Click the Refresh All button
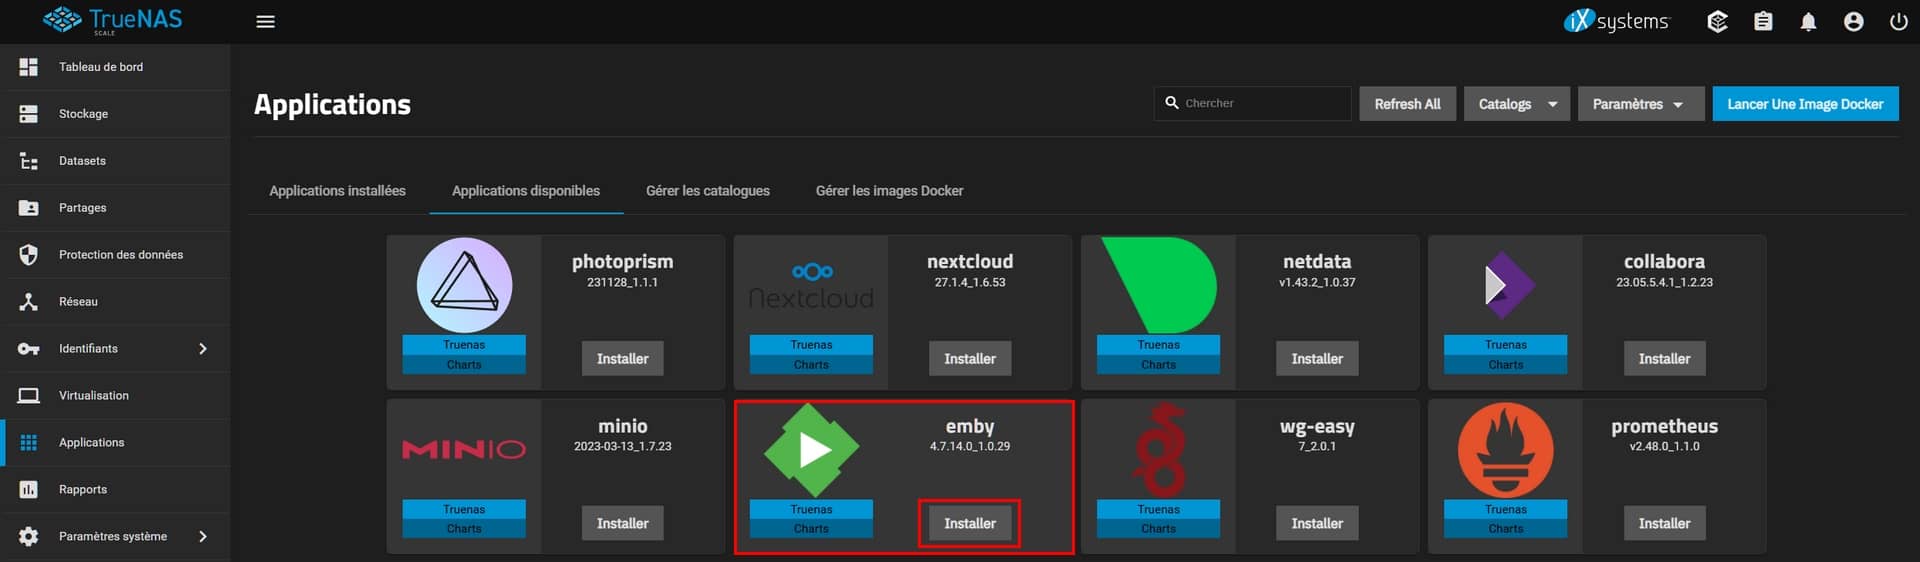Viewport: 1920px width, 562px height. point(1406,104)
